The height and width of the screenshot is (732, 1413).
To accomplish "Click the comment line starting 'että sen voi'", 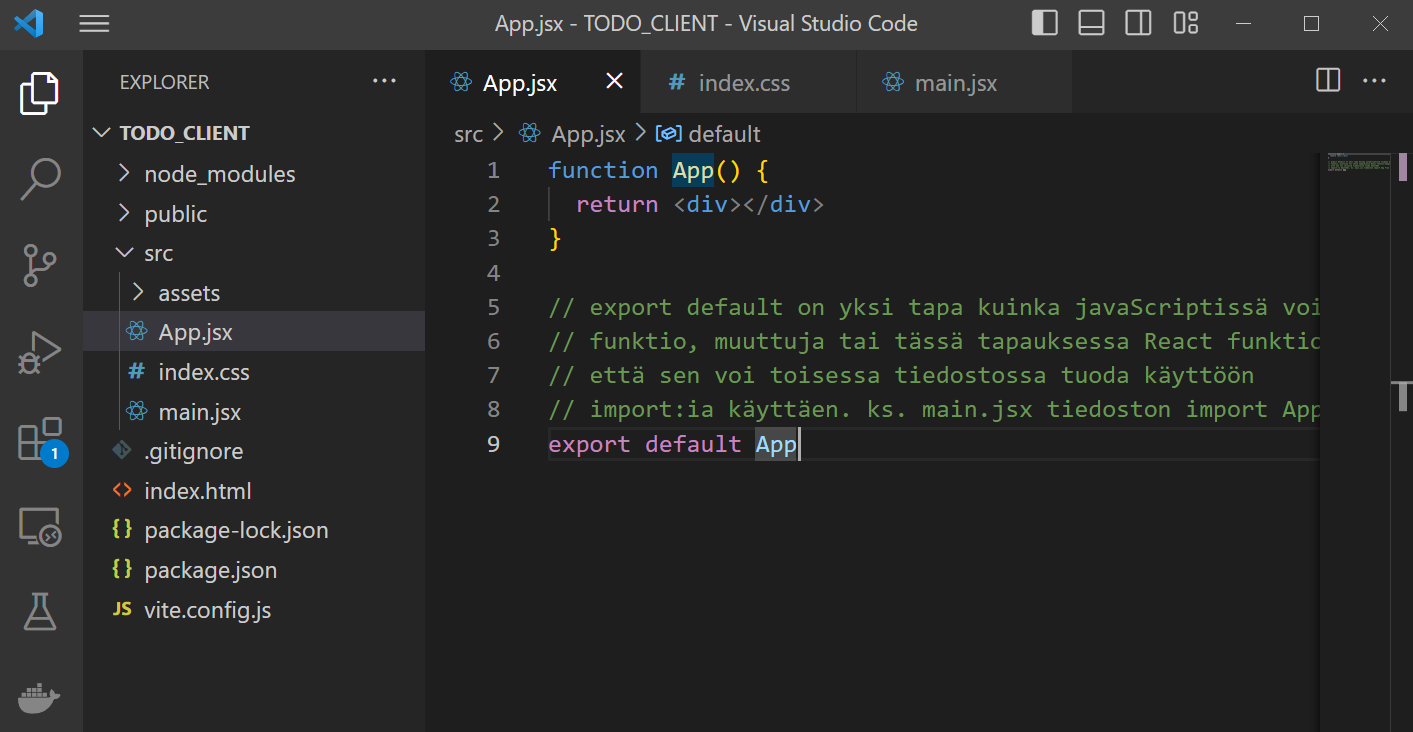I will point(901,375).
